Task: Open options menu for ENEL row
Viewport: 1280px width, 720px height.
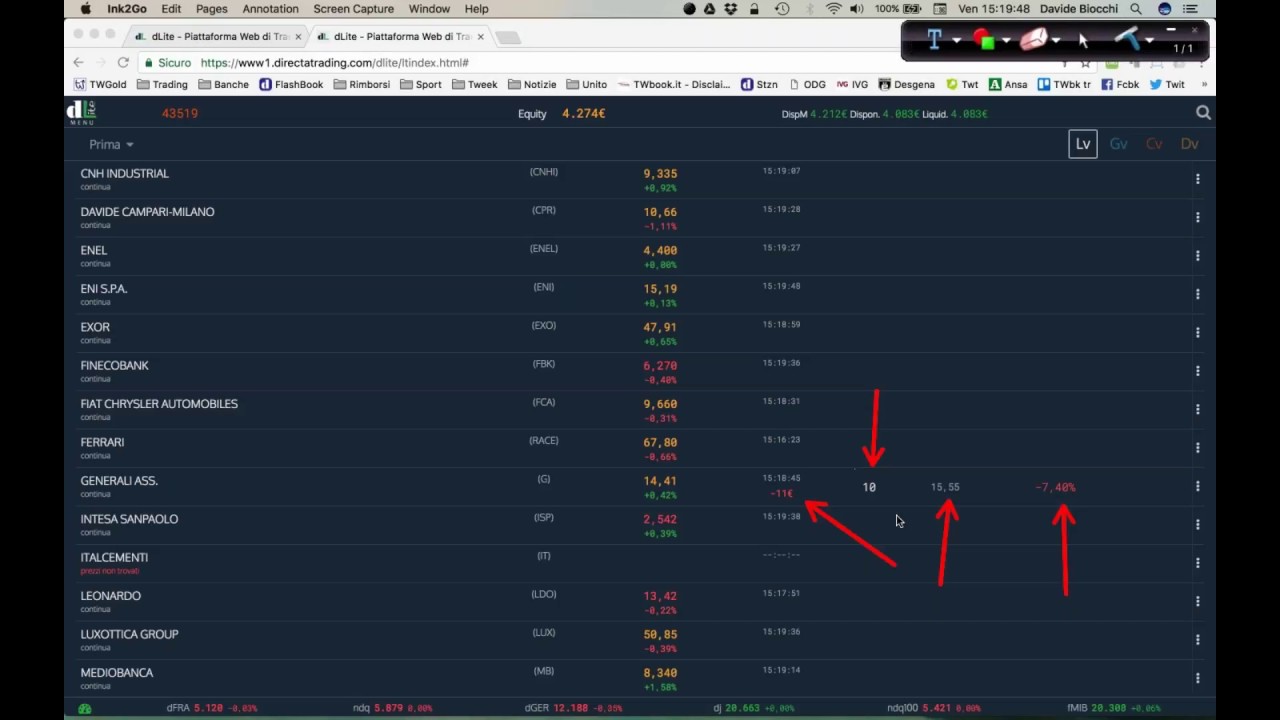Action: coord(1197,256)
